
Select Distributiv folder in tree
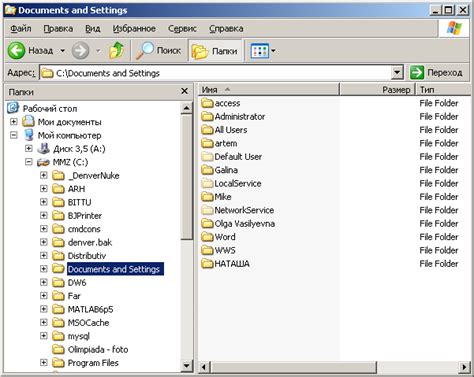coord(87,256)
